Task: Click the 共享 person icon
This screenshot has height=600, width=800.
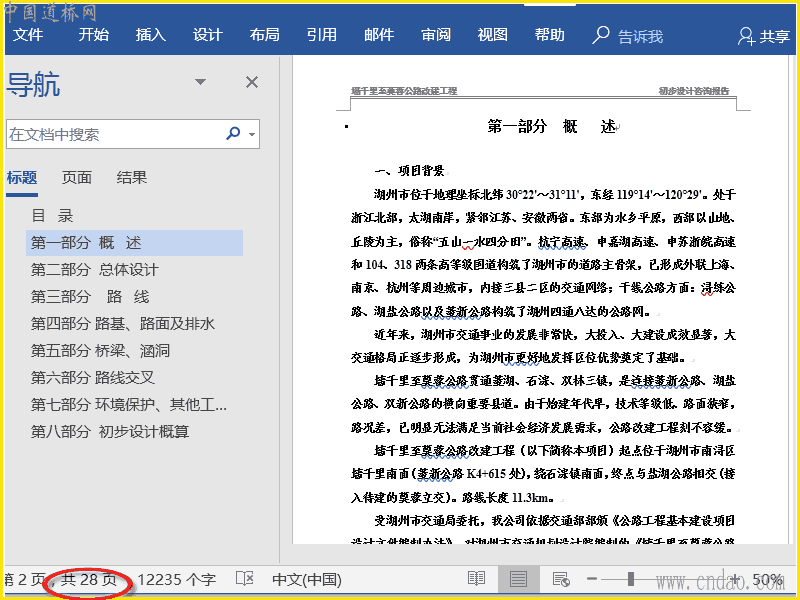Action: [x=746, y=36]
